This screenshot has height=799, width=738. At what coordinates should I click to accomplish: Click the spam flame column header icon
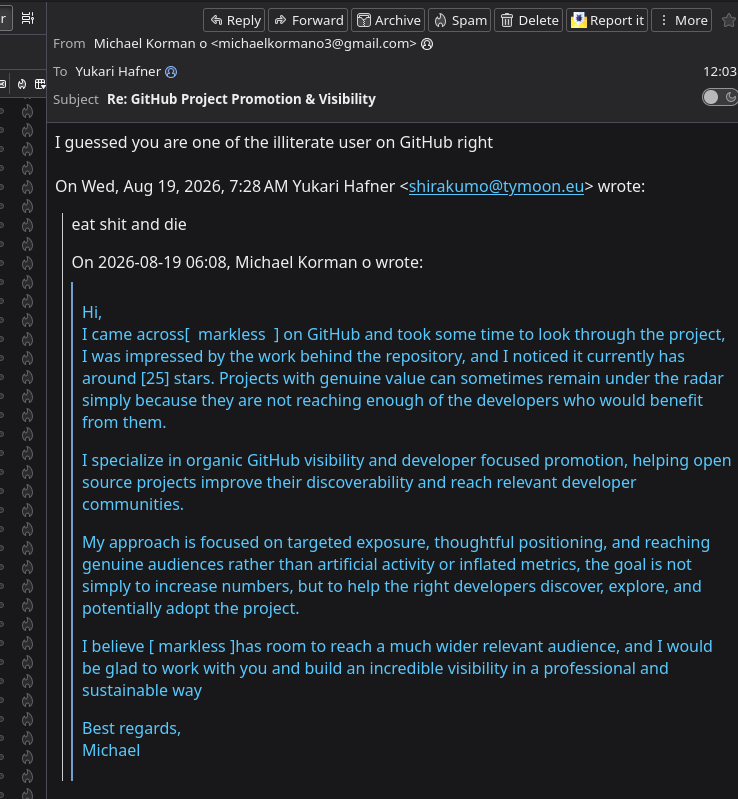[22, 84]
